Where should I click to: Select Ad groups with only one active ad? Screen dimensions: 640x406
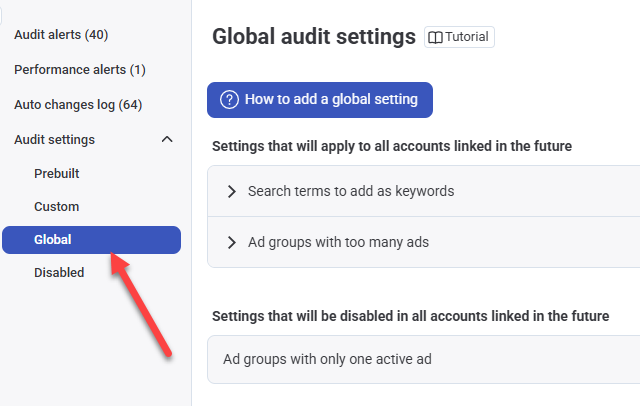click(327, 359)
